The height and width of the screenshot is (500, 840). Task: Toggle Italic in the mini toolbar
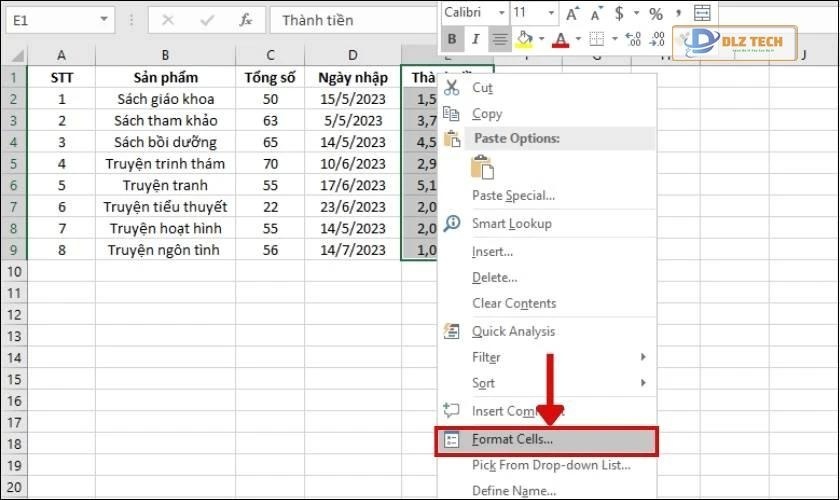(x=475, y=39)
